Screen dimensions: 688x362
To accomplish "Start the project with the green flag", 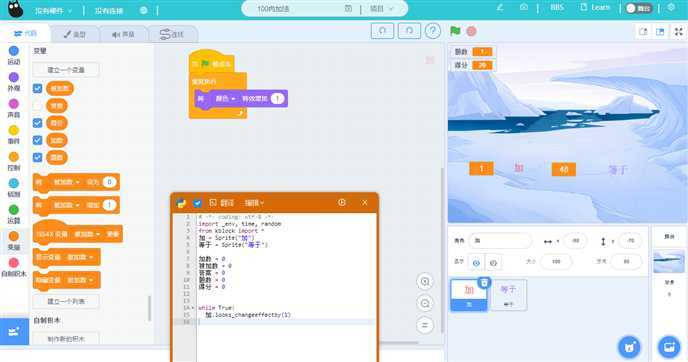I will click(455, 31).
